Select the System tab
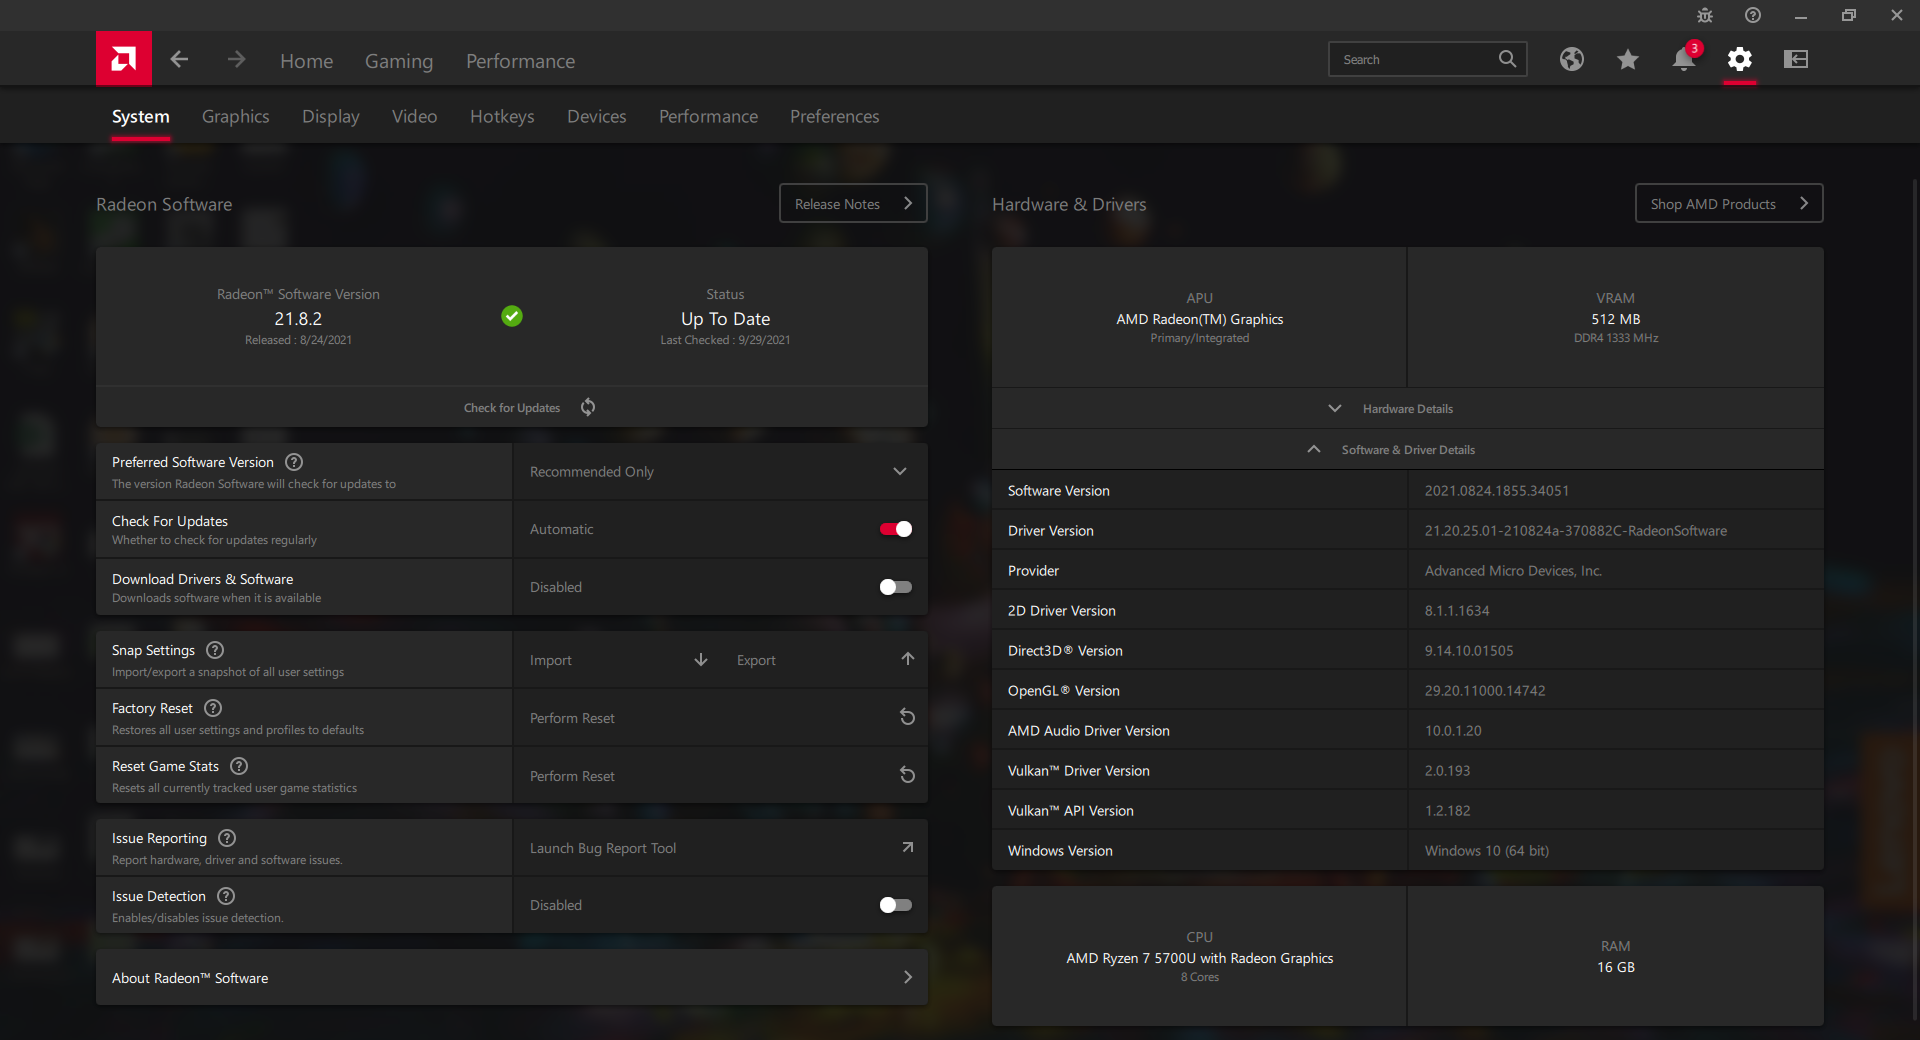Image resolution: width=1920 pixels, height=1040 pixels. coord(141,116)
